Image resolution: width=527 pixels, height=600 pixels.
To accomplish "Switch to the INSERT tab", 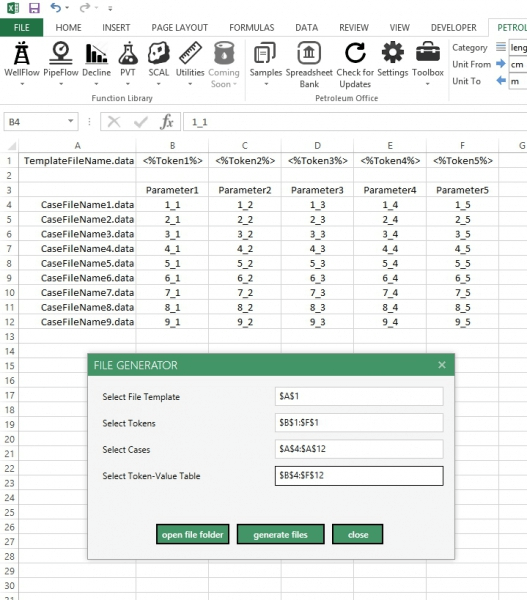I will coord(116,28).
